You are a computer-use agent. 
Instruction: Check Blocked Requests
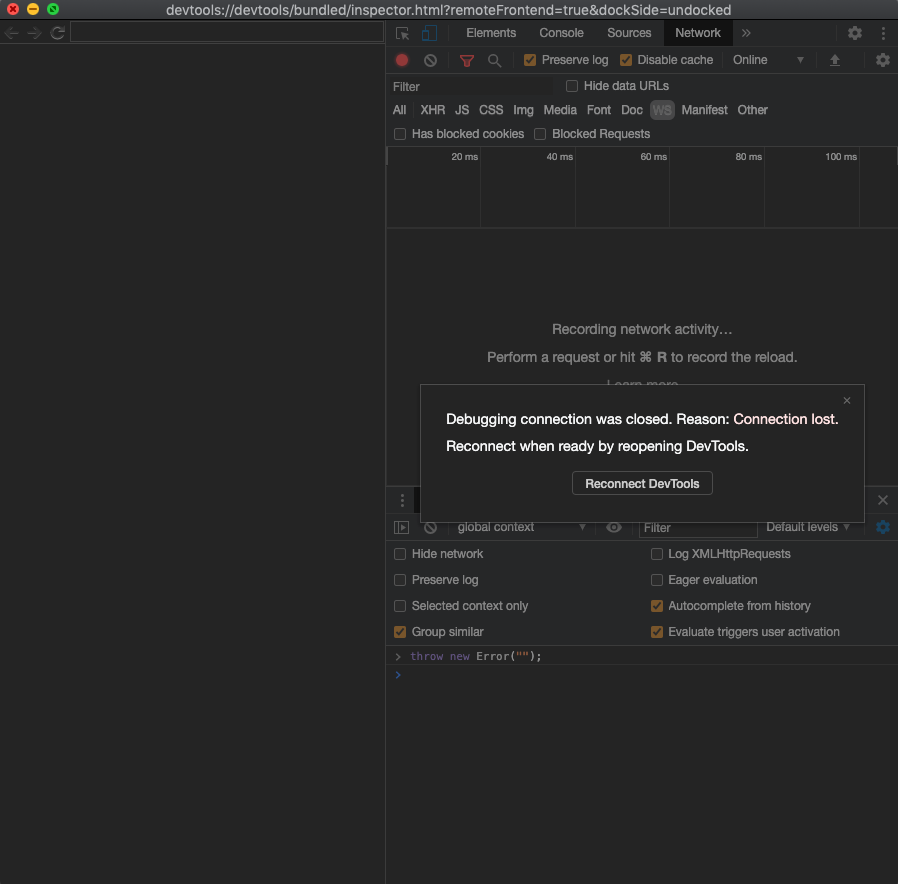[x=539, y=134]
